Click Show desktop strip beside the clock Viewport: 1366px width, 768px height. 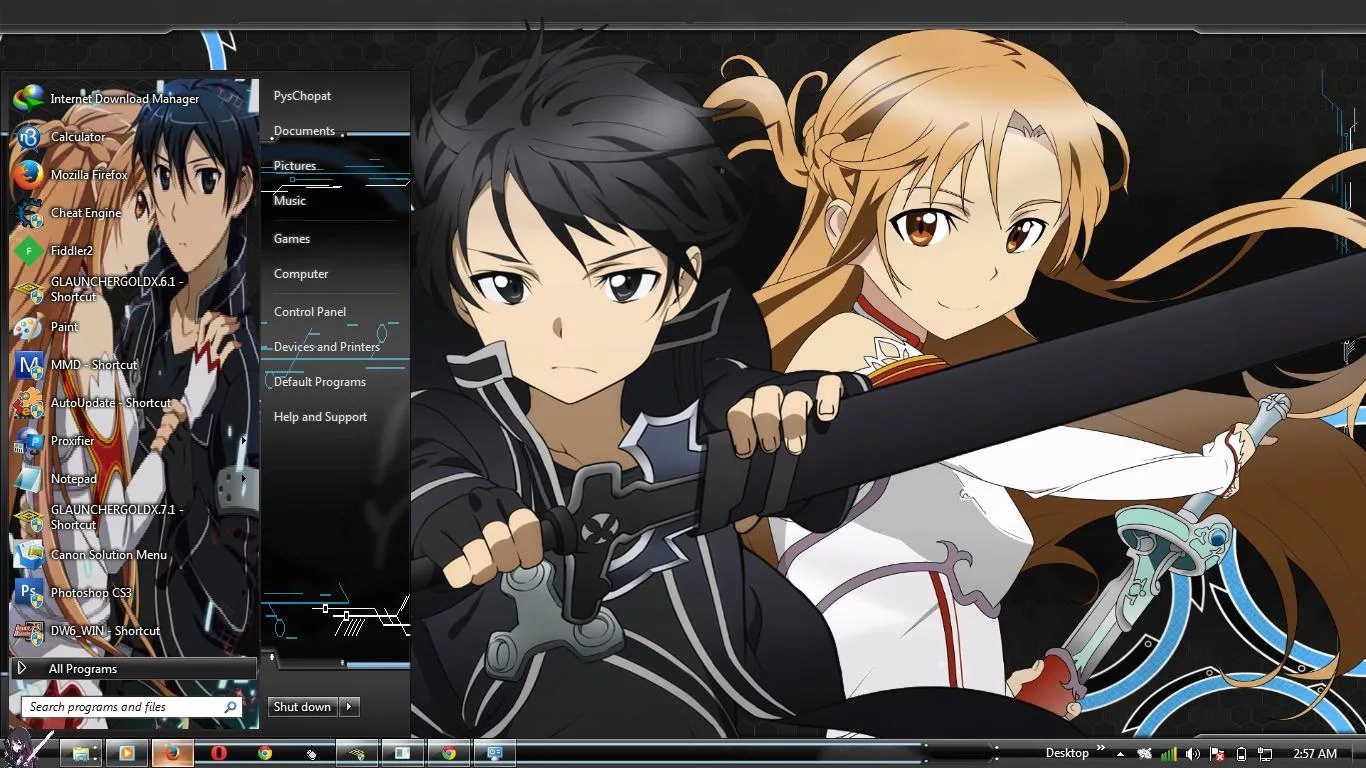pos(1358,753)
